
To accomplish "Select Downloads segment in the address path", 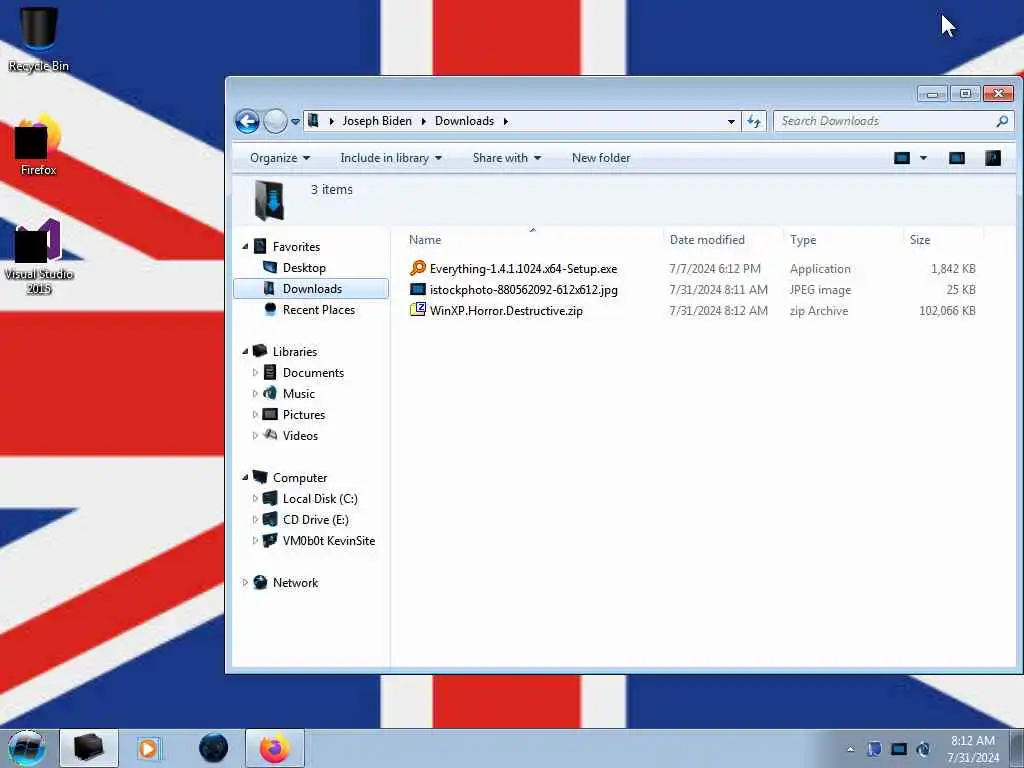I will click(464, 121).
